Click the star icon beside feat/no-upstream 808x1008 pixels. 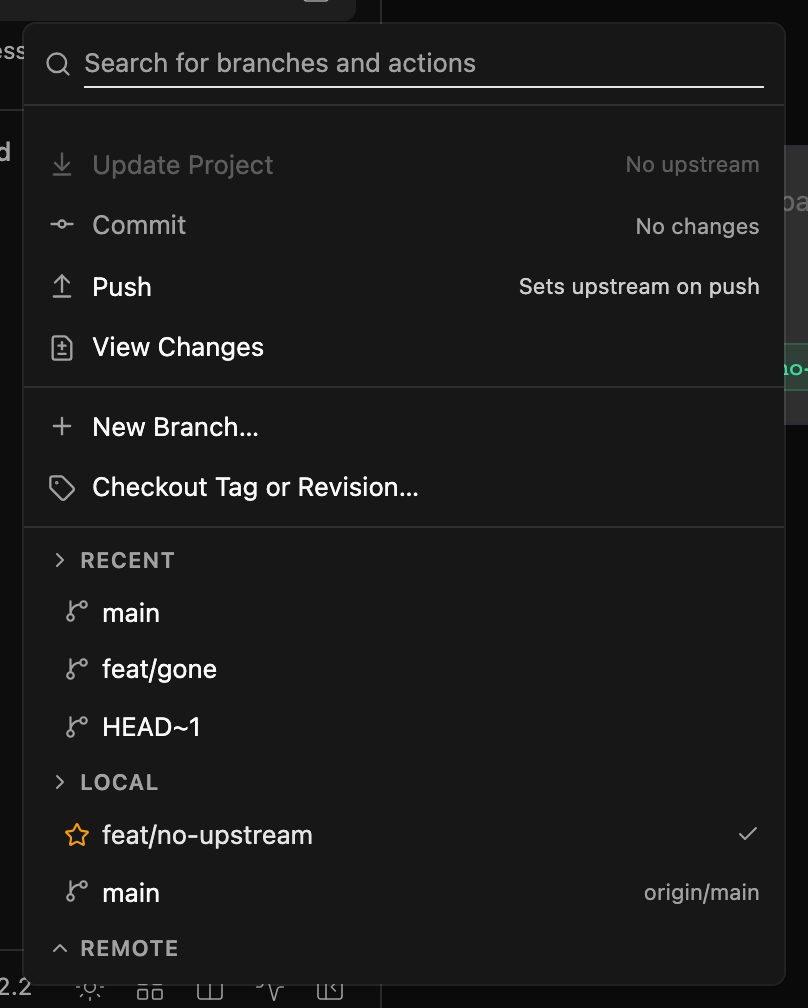click(77, 835)
